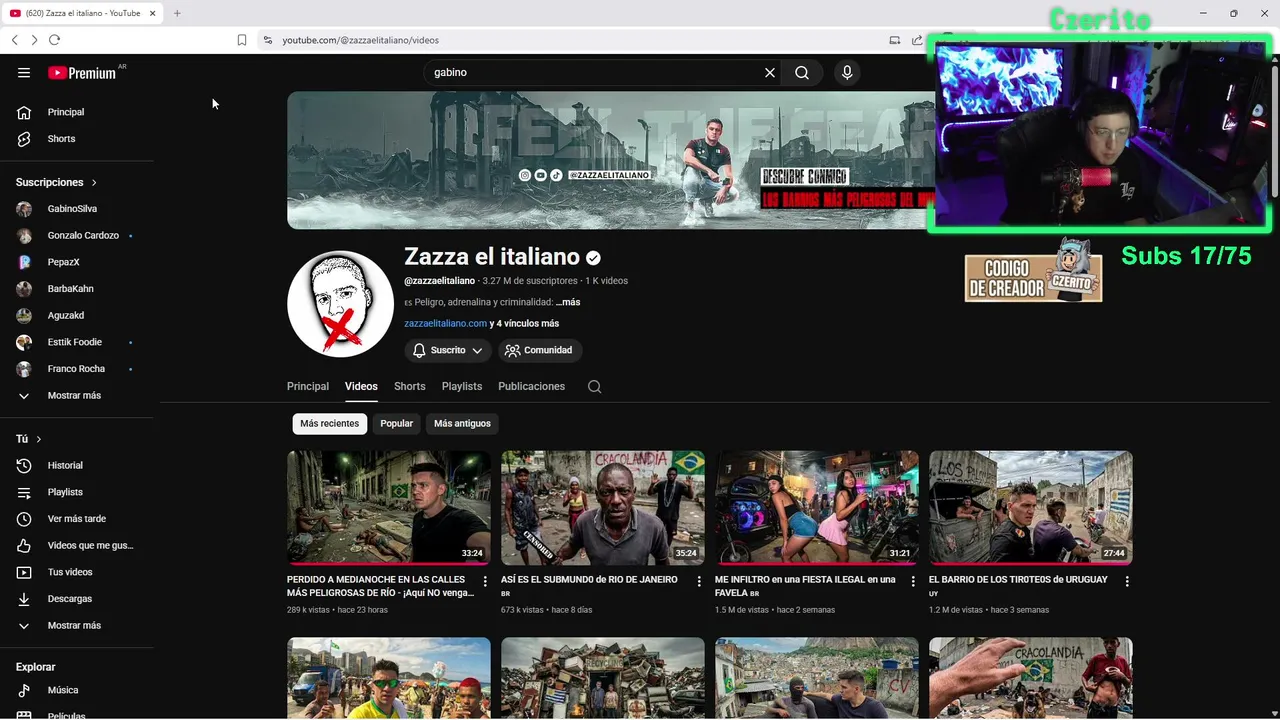
Task: Go forward with browser forward arrow
Action: (34, 40)
